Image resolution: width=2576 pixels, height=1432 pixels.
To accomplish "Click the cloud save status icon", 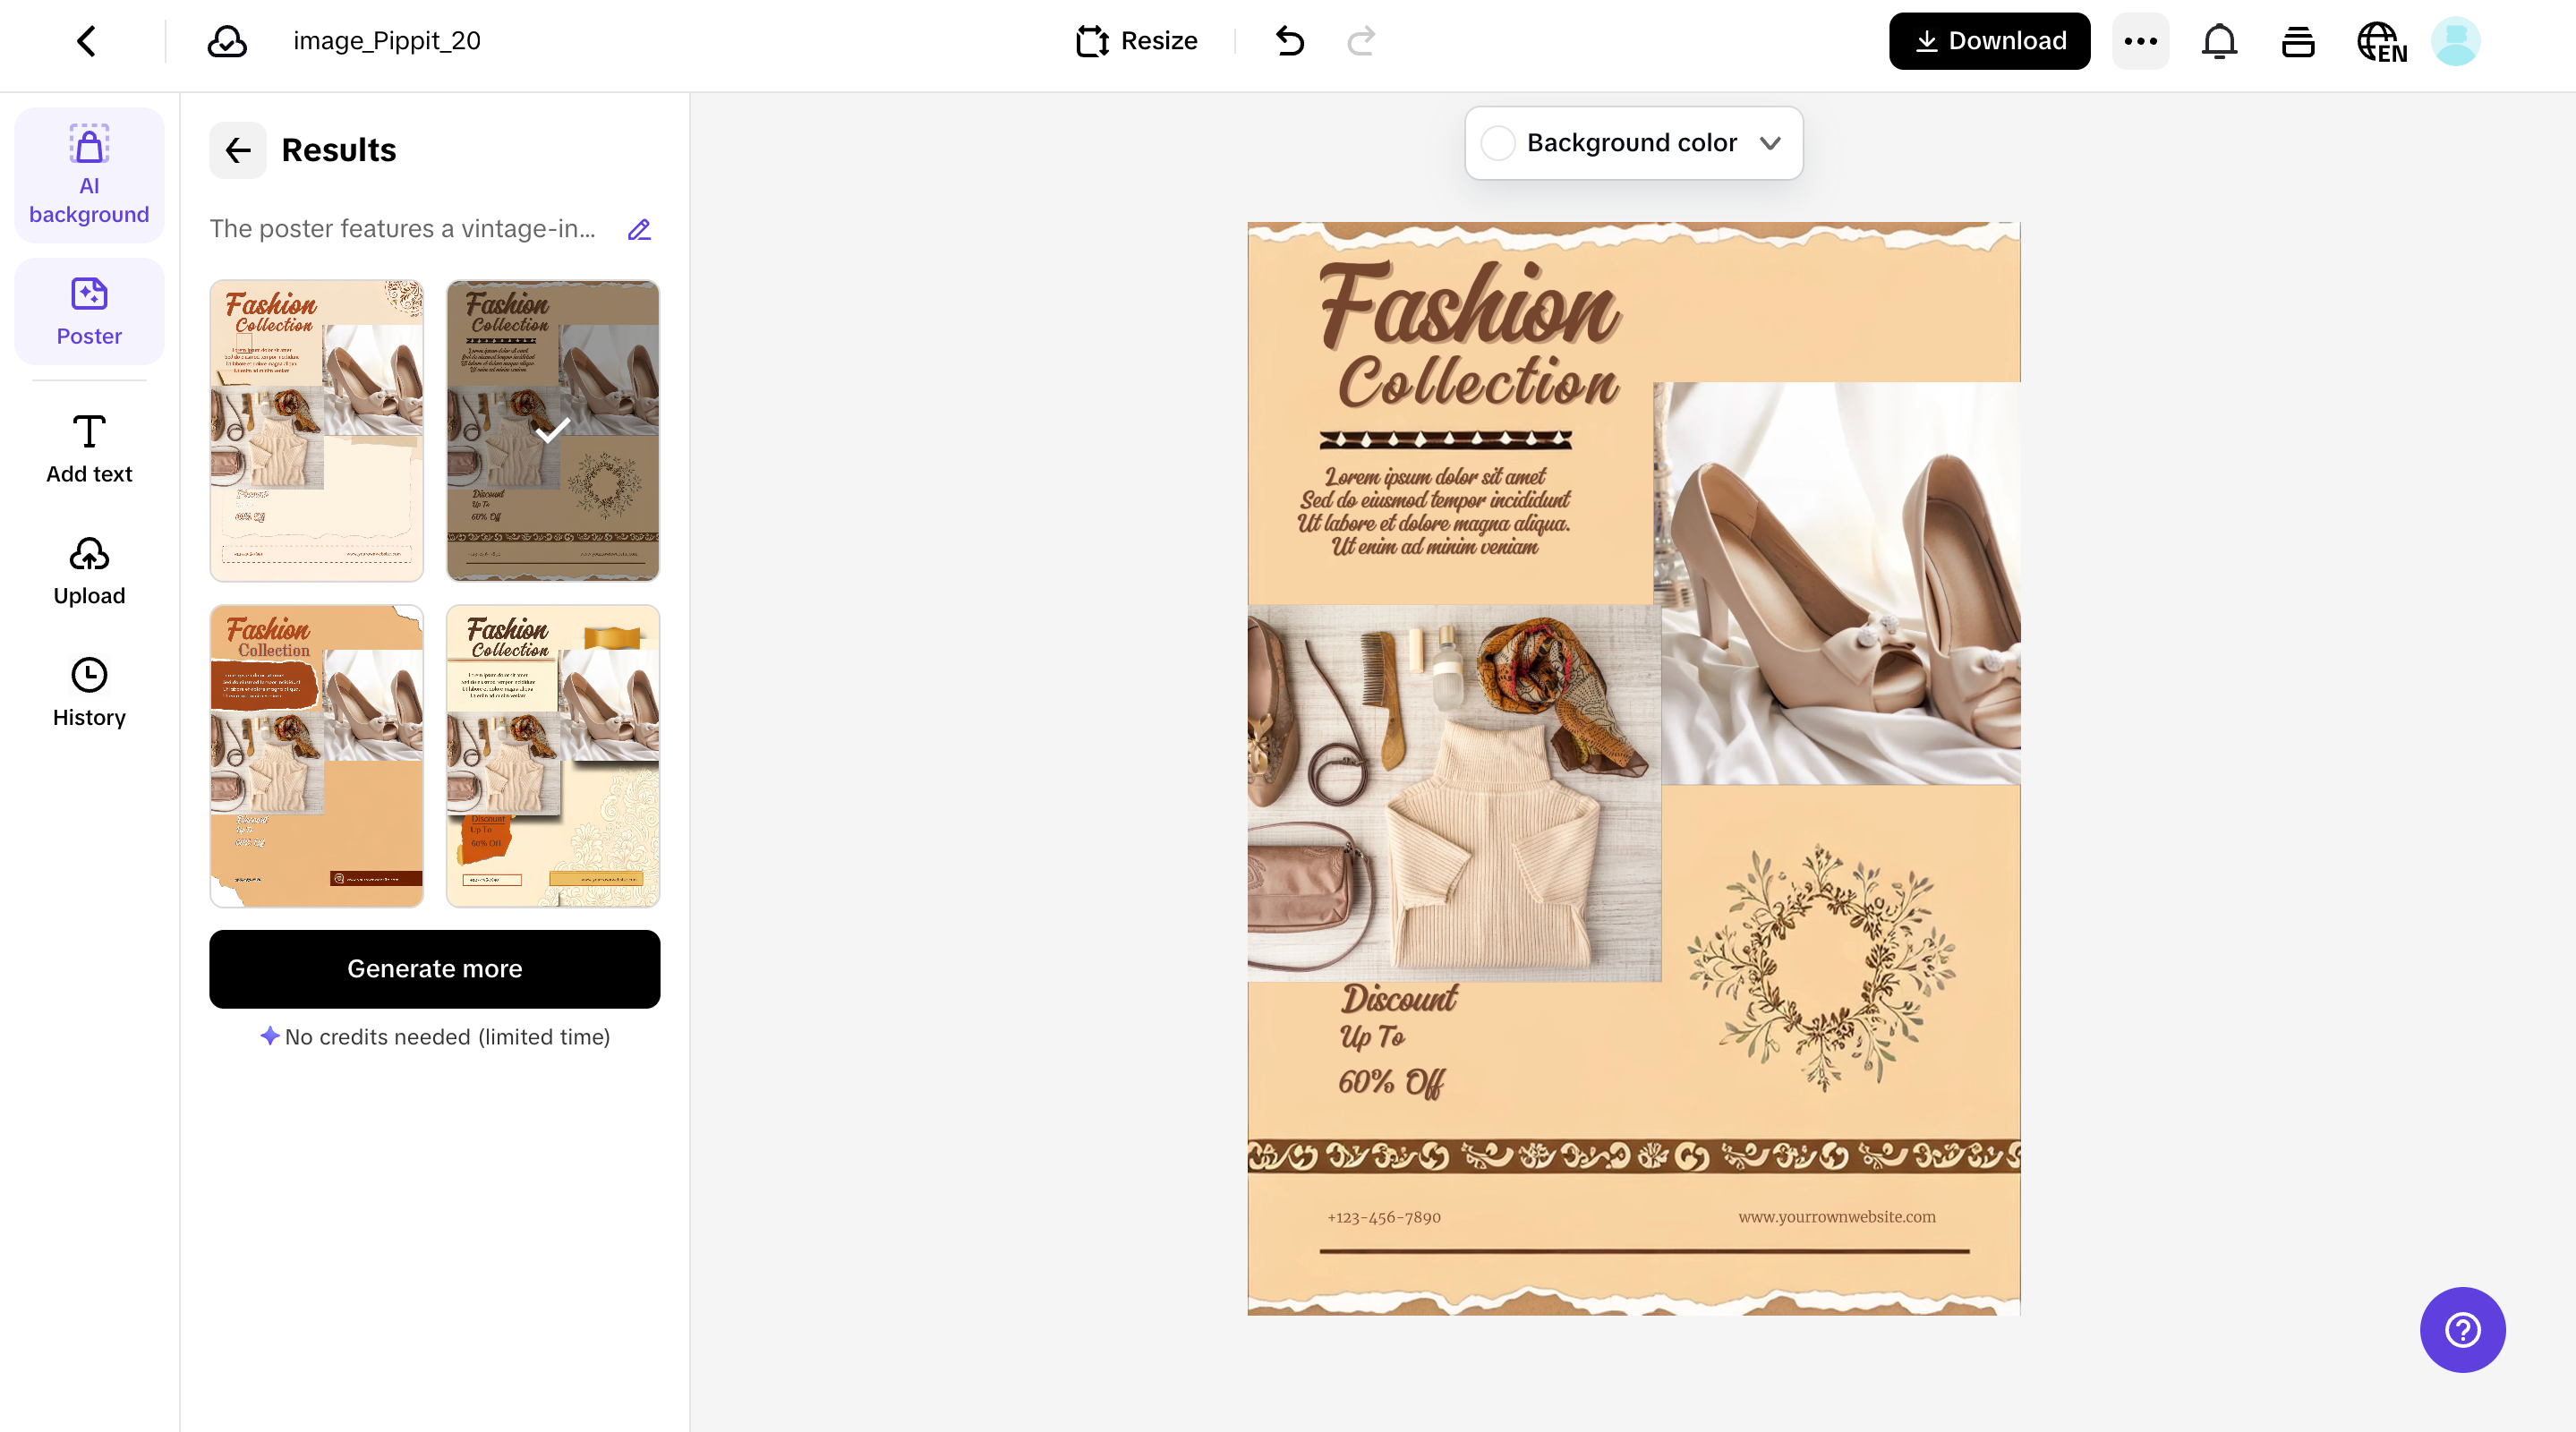I will (227, 41).
